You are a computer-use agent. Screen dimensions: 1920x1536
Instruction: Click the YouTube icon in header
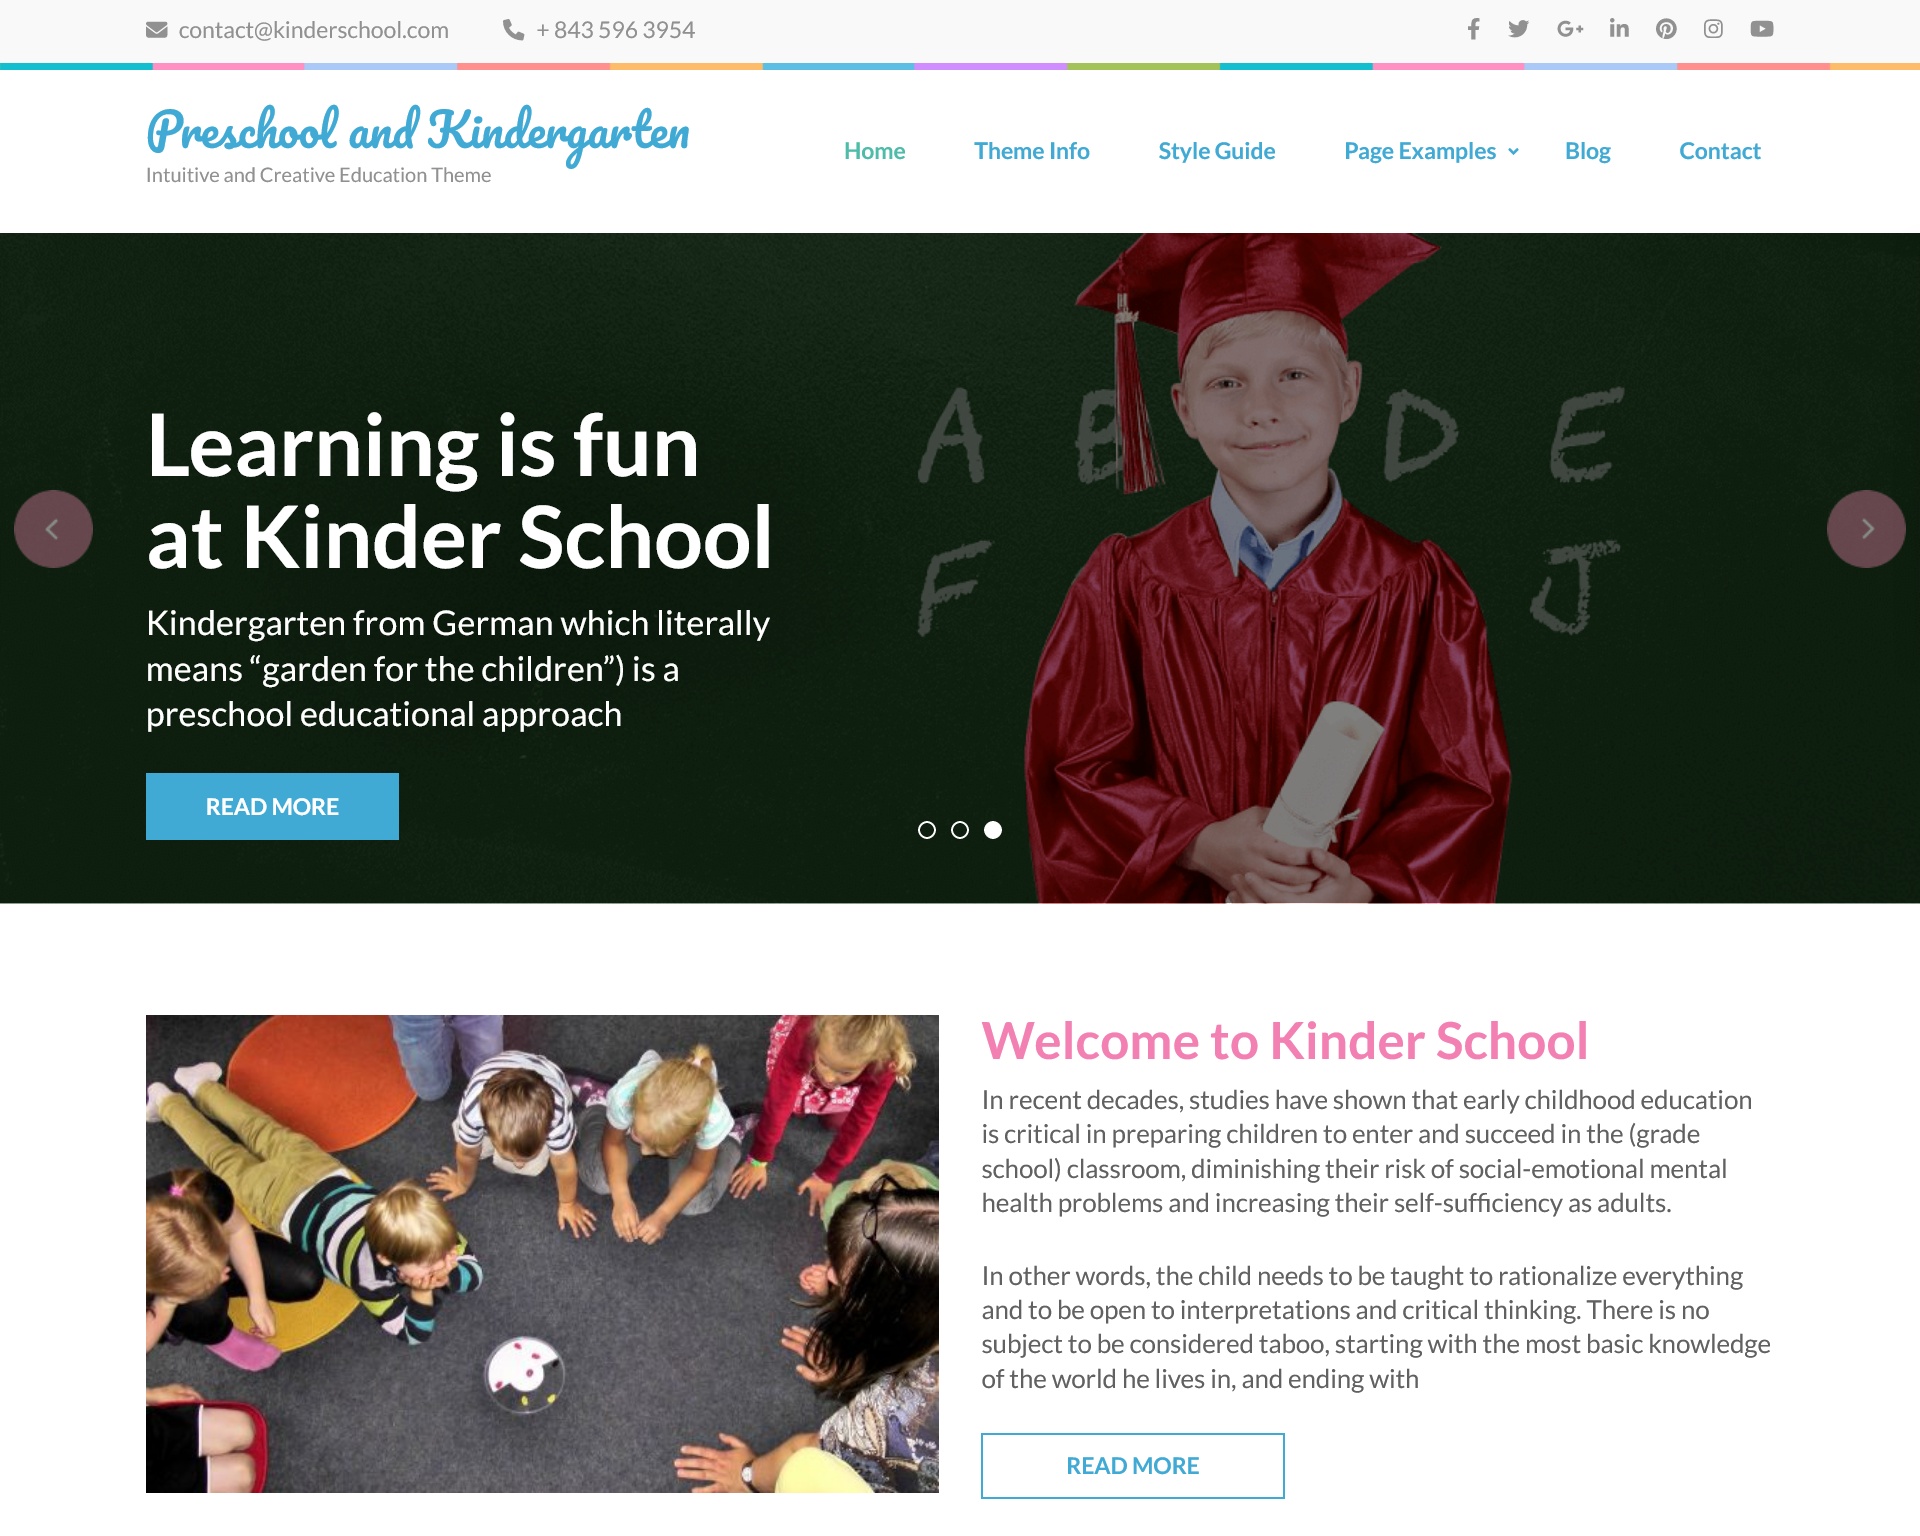[x=1760, y=28]
